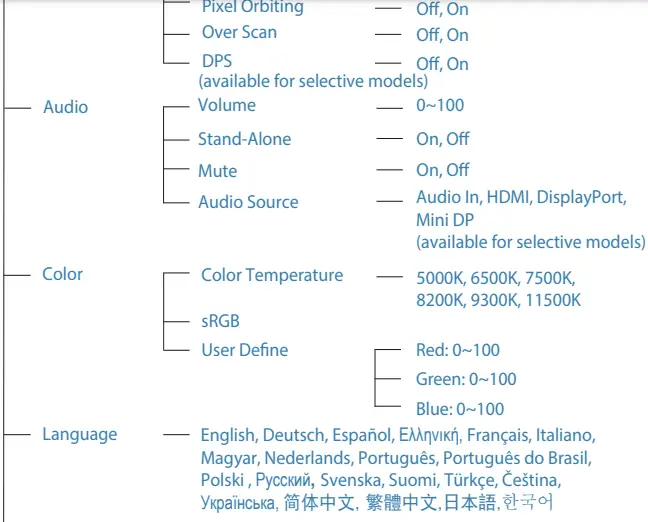Choose the sRGB color option

[x=220, y=321]
